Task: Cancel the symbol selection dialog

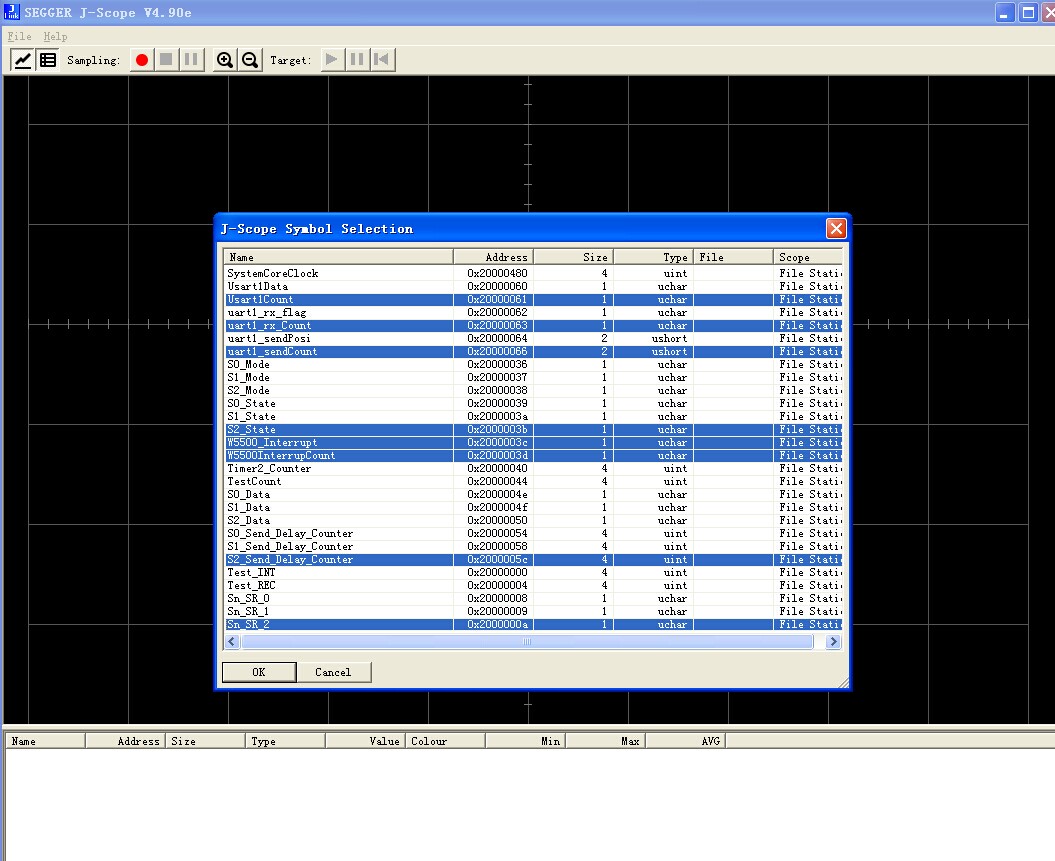Action: [x=333, y=672]
